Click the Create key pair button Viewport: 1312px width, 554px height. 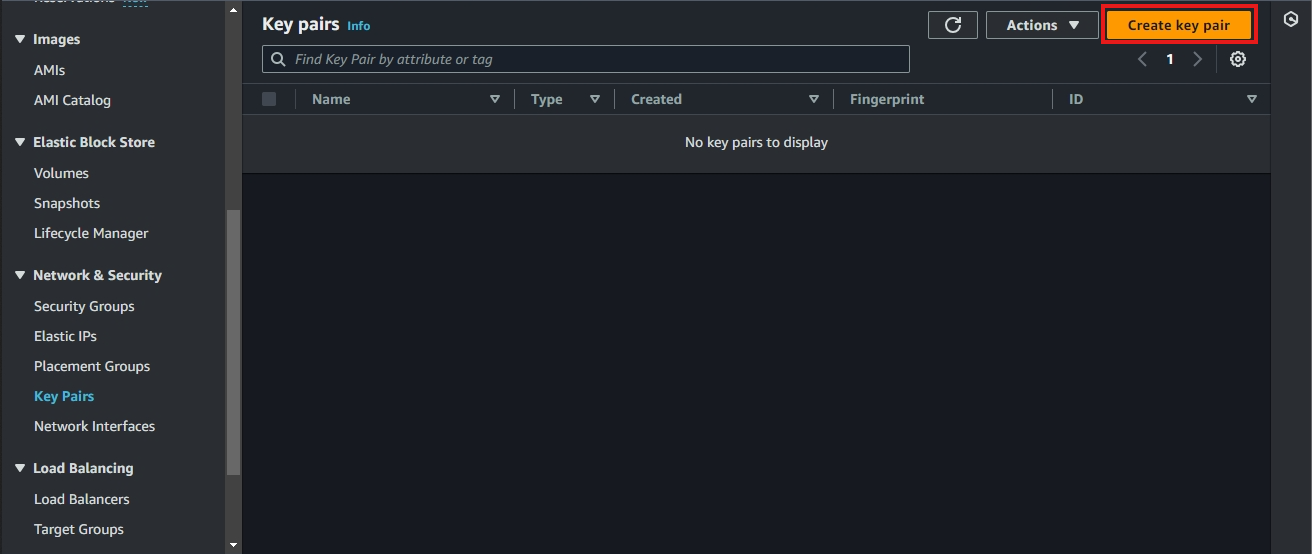[1179, 25]
